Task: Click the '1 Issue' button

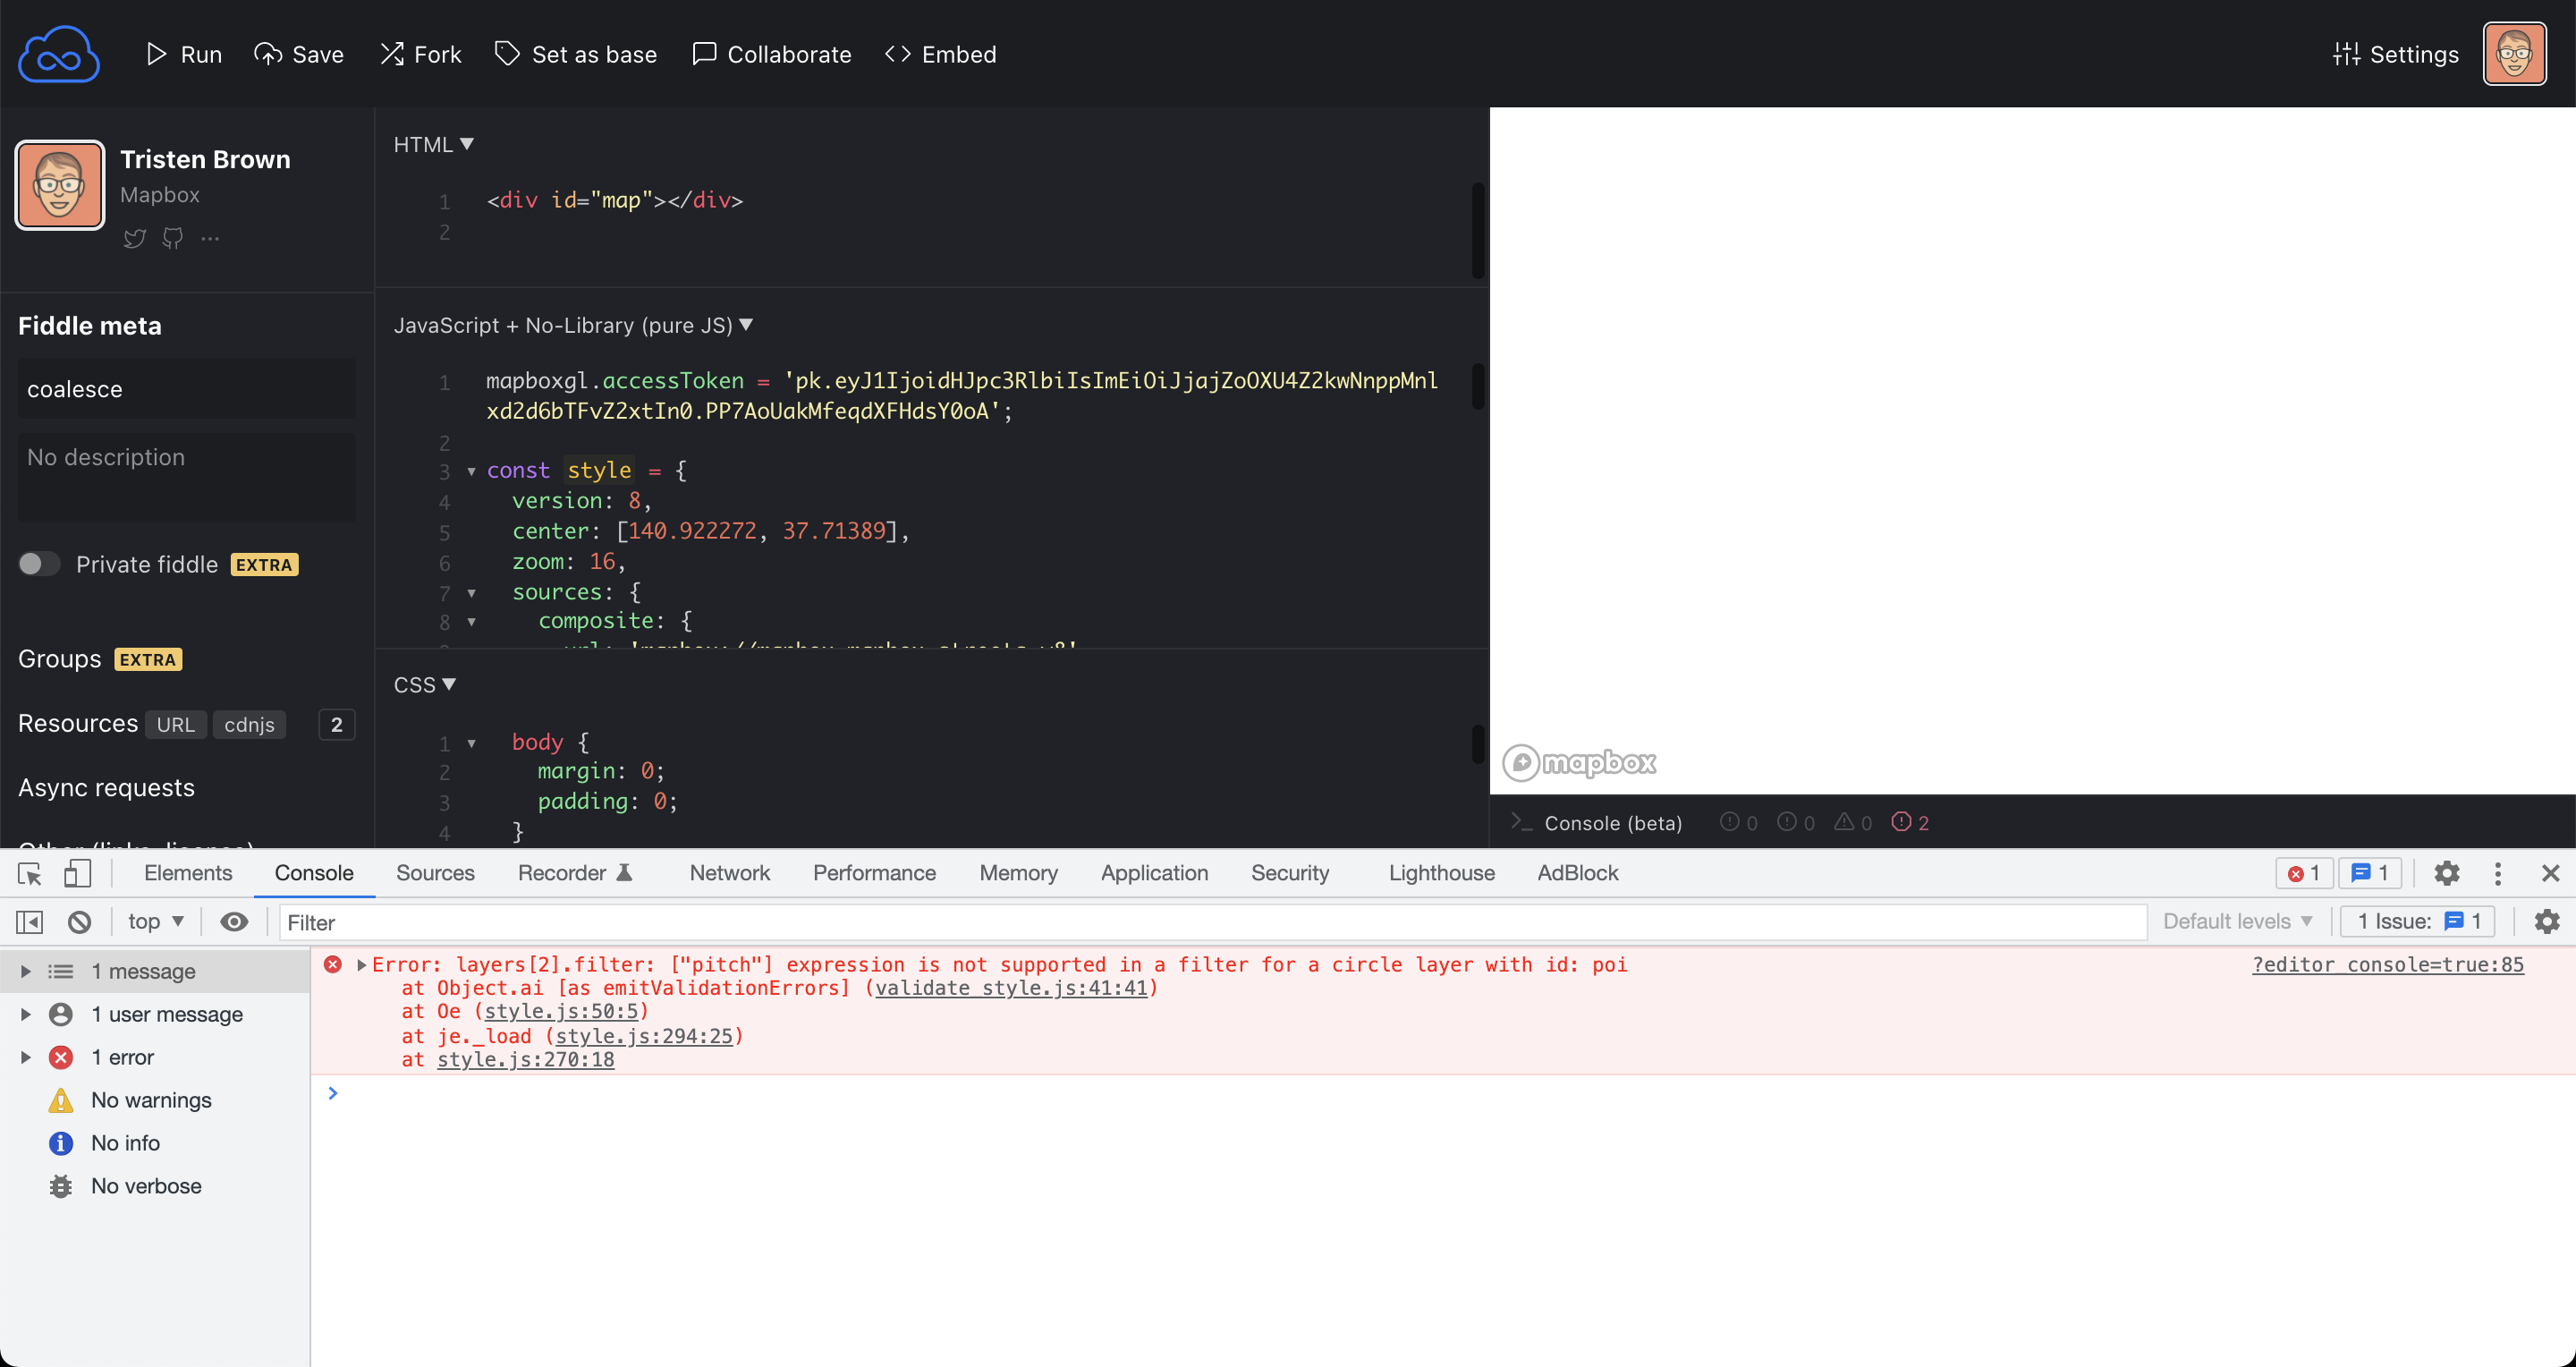Action: 2418,921
